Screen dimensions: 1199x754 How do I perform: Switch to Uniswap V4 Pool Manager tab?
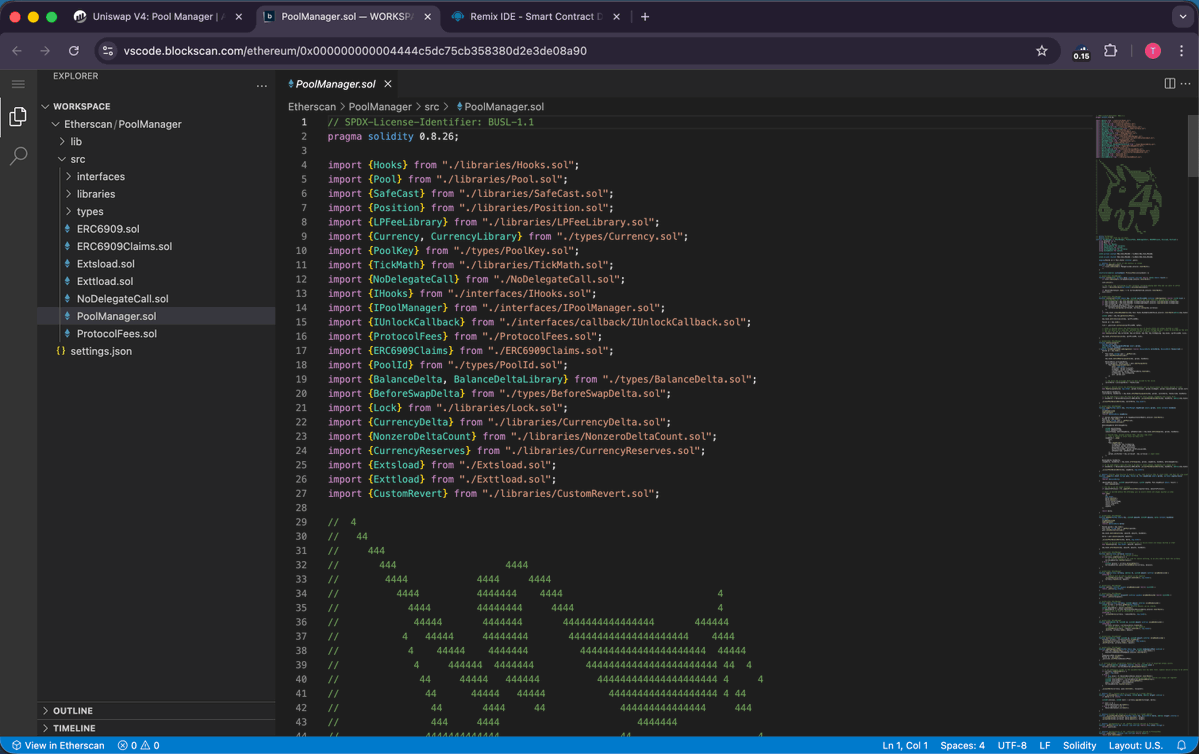click(x=157, y=17)
